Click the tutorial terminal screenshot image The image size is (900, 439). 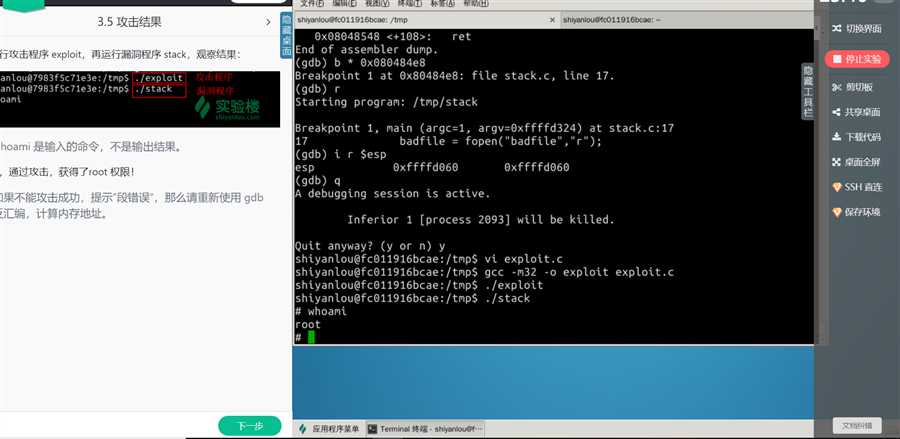(140, 99)
